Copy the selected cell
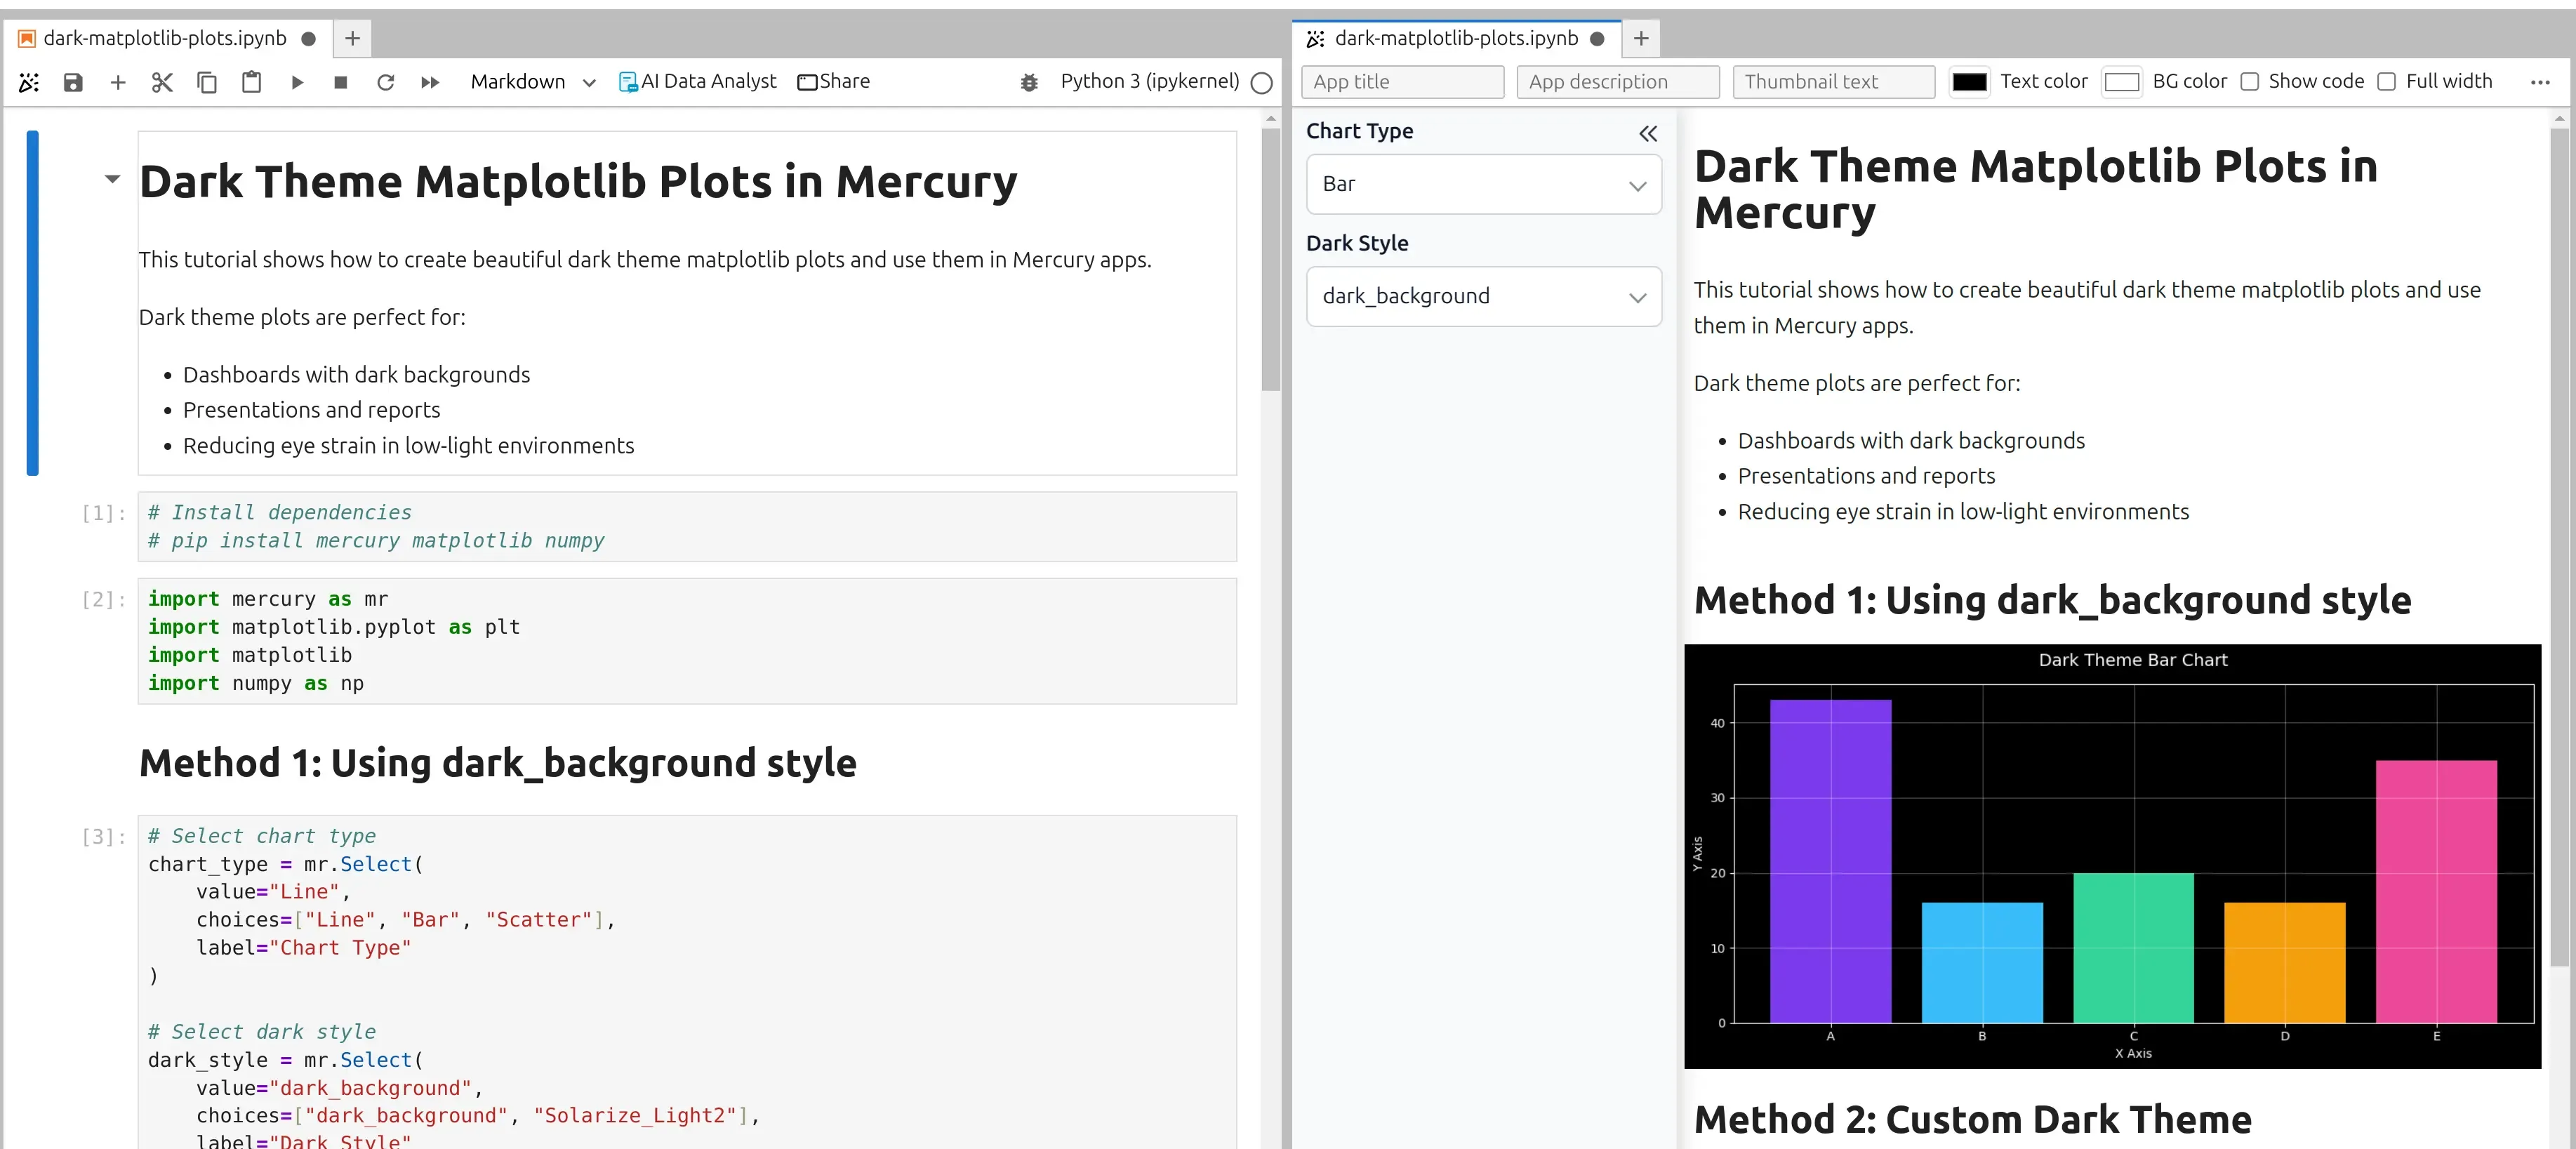Viewport: 2576px width, 1149px height. point(207,82)
